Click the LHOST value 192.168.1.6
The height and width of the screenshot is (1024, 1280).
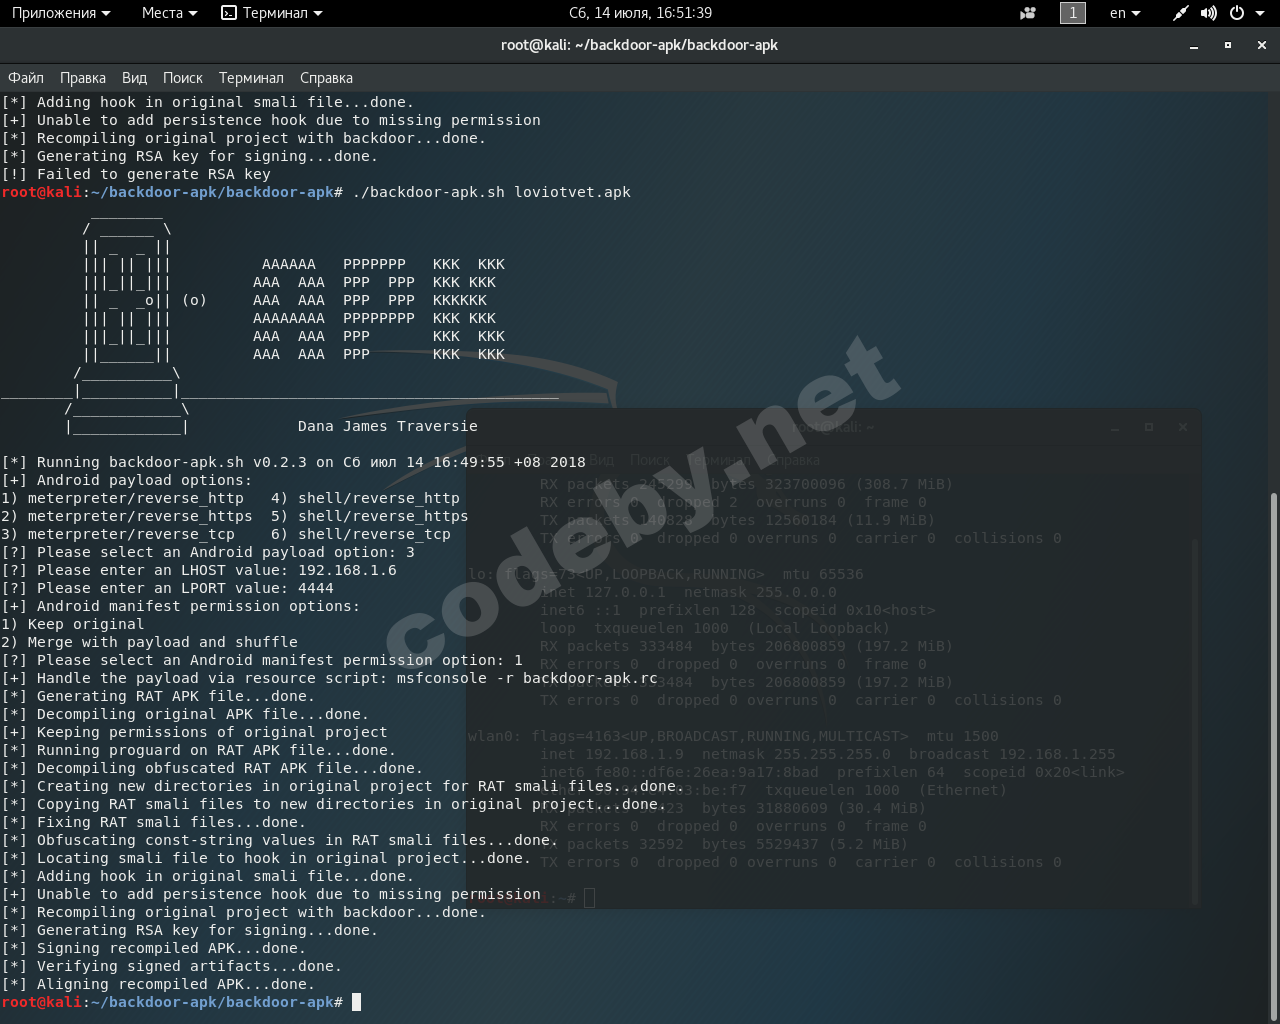pos(347,570)
